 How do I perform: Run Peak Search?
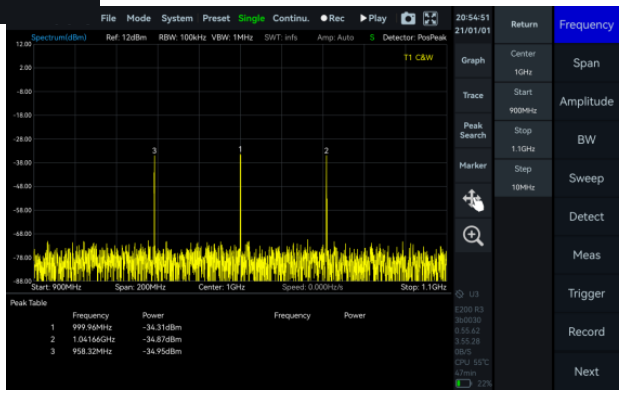point(473,130)
